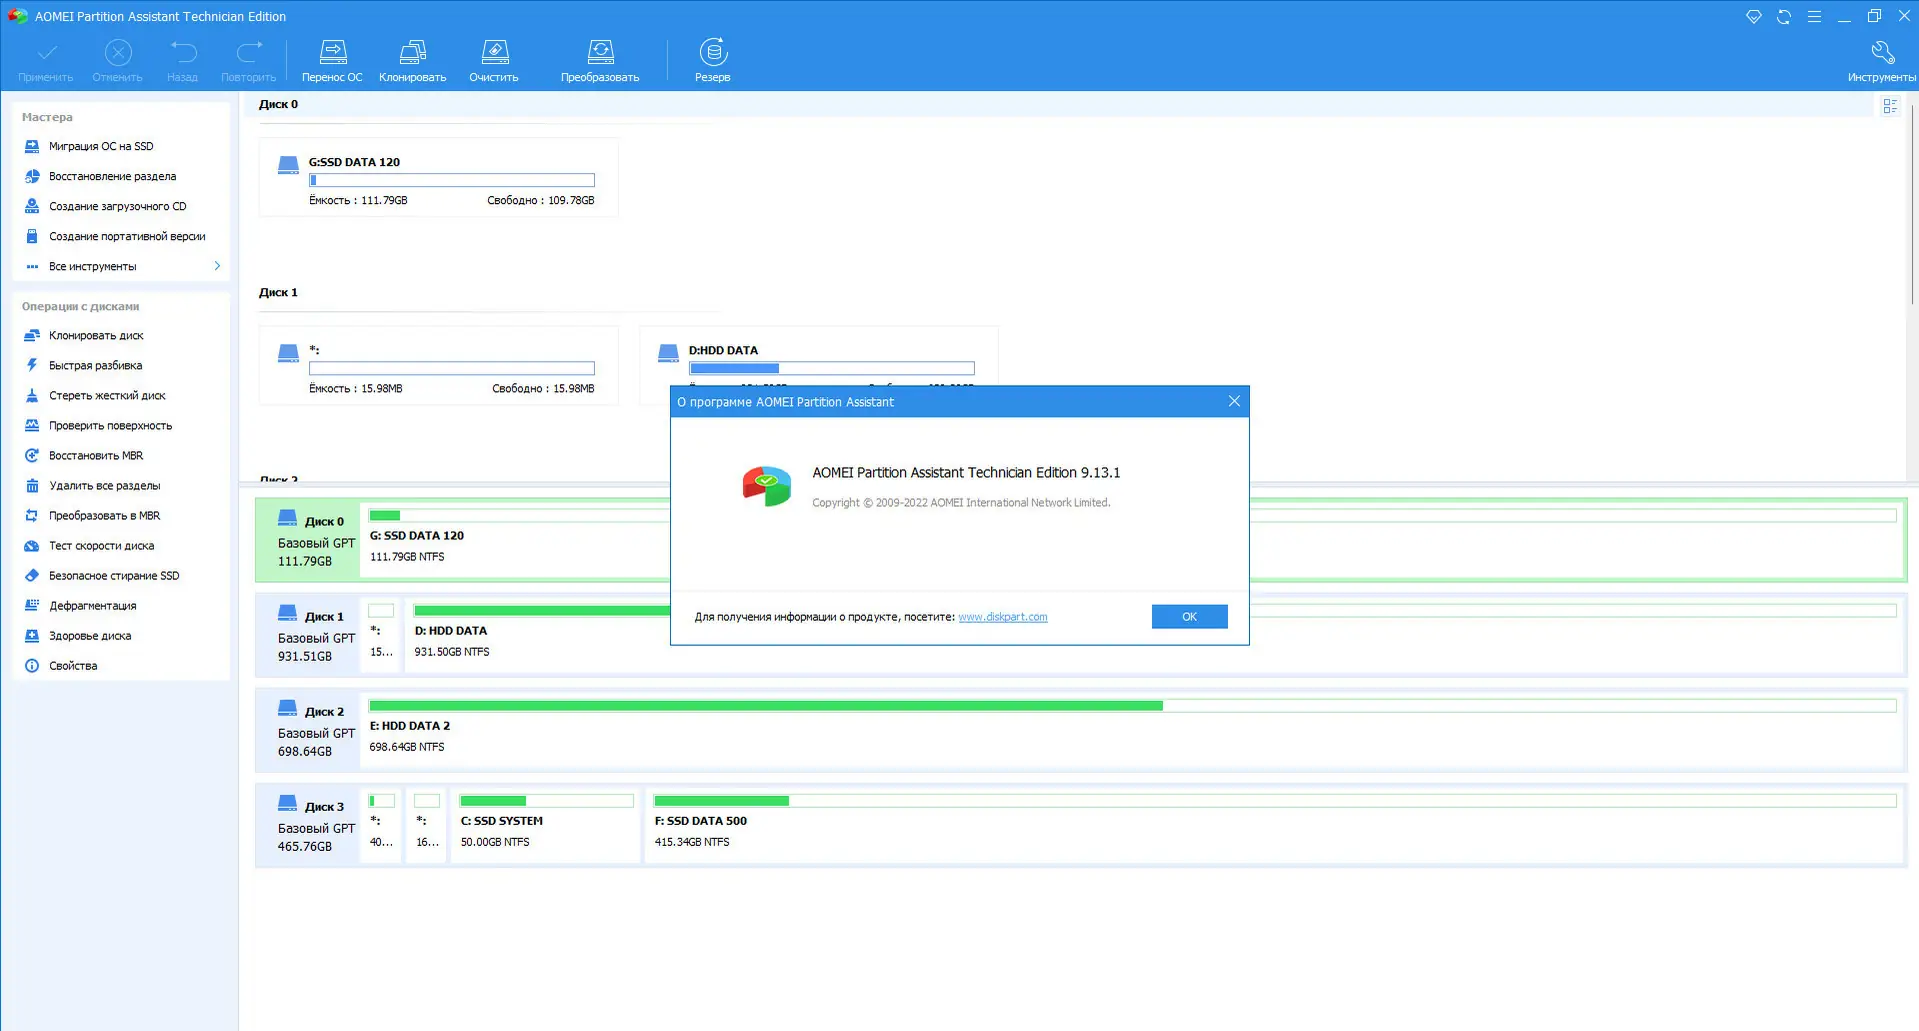Launch the Резерв backup tool
The width and height of the screenshot is (1919, 1031).
[x=713, y=60]
